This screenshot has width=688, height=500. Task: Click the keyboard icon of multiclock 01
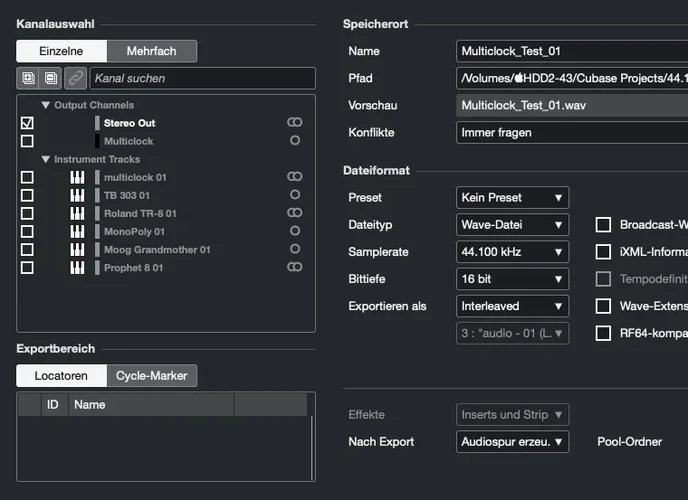pos(77,177)
